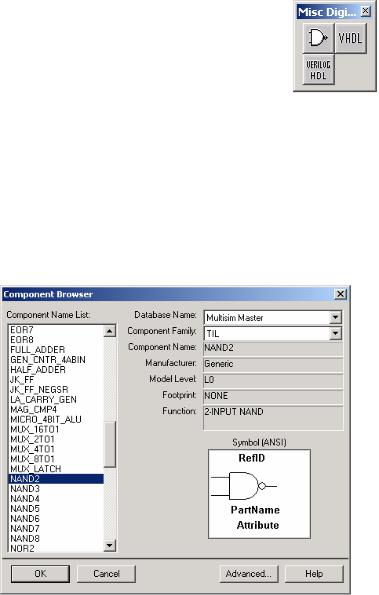Expand the Component Family dropdown
379x595 pixels.
click(x=335, y=334)
